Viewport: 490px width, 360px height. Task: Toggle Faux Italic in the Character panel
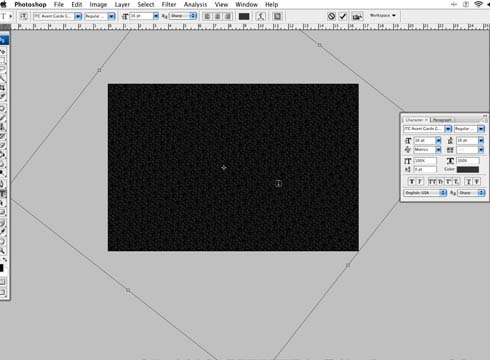420,181
